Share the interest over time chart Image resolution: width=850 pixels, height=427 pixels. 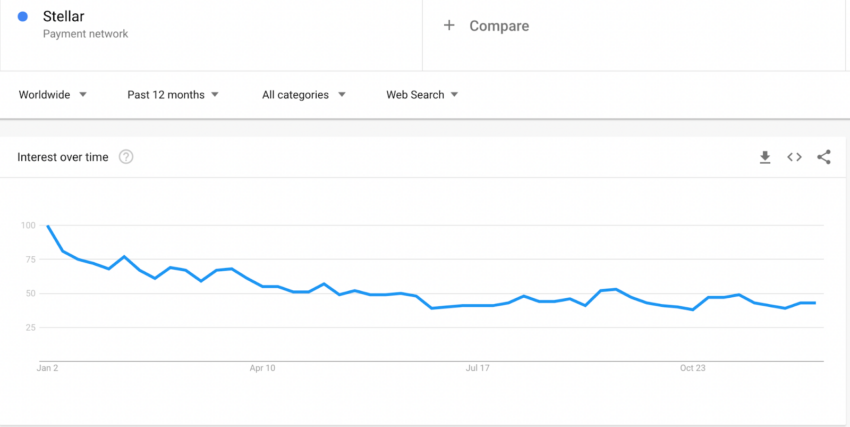pyautogui.click(x=823, y=157)
